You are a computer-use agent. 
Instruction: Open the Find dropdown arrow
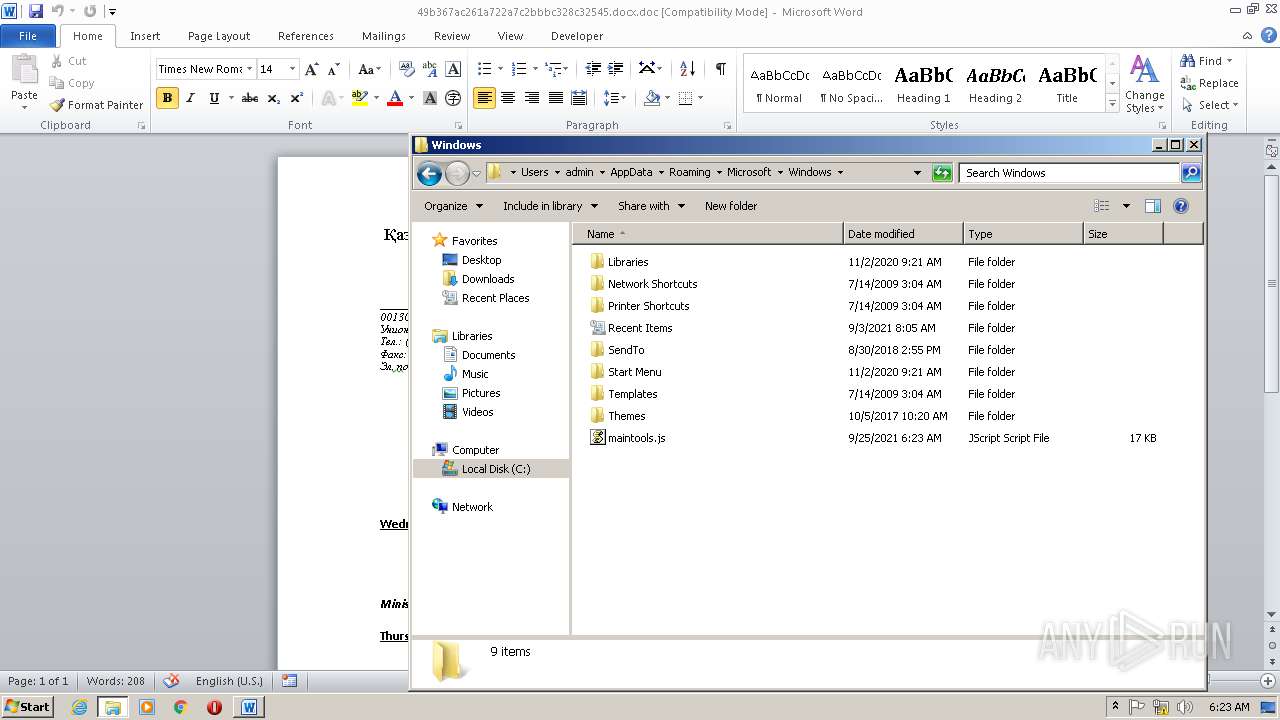click(x=1229, y=61)
